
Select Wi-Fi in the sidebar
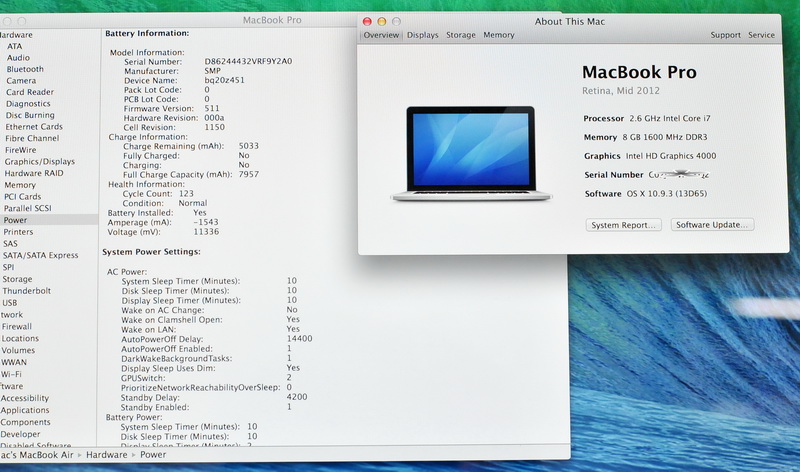11,375
